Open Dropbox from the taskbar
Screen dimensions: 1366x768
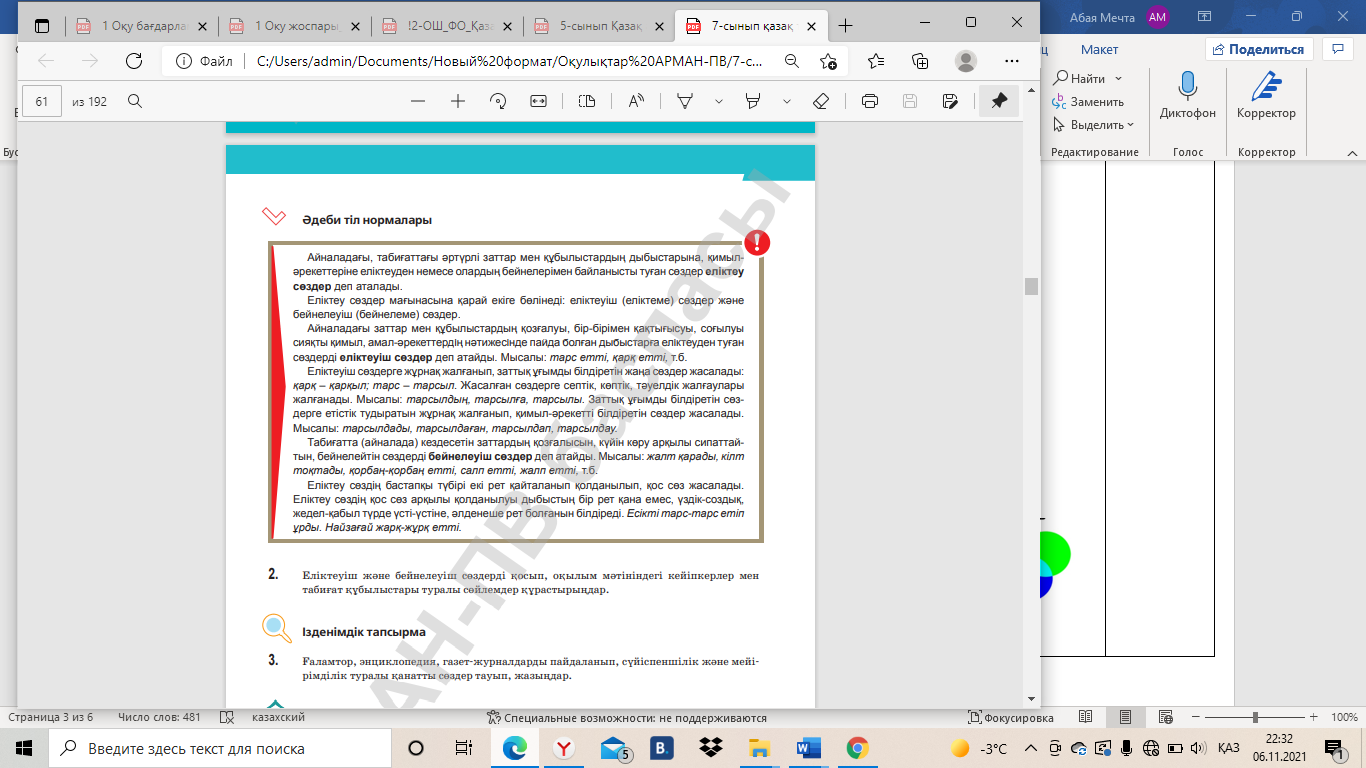711,748
